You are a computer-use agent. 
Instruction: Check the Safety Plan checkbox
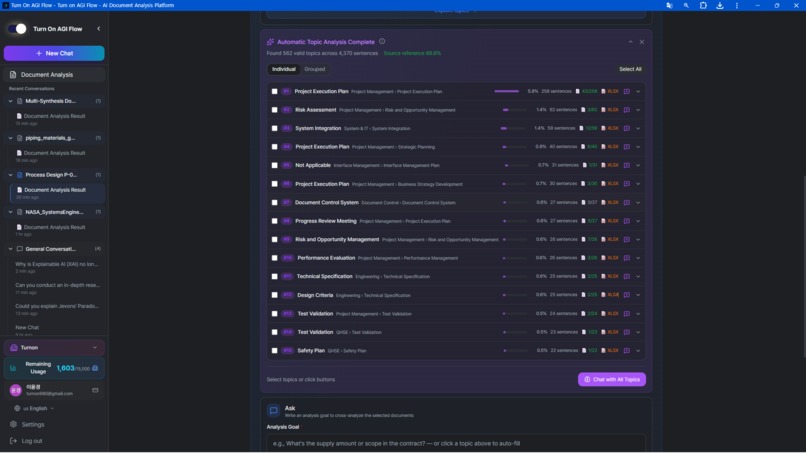tap(274, 351)
